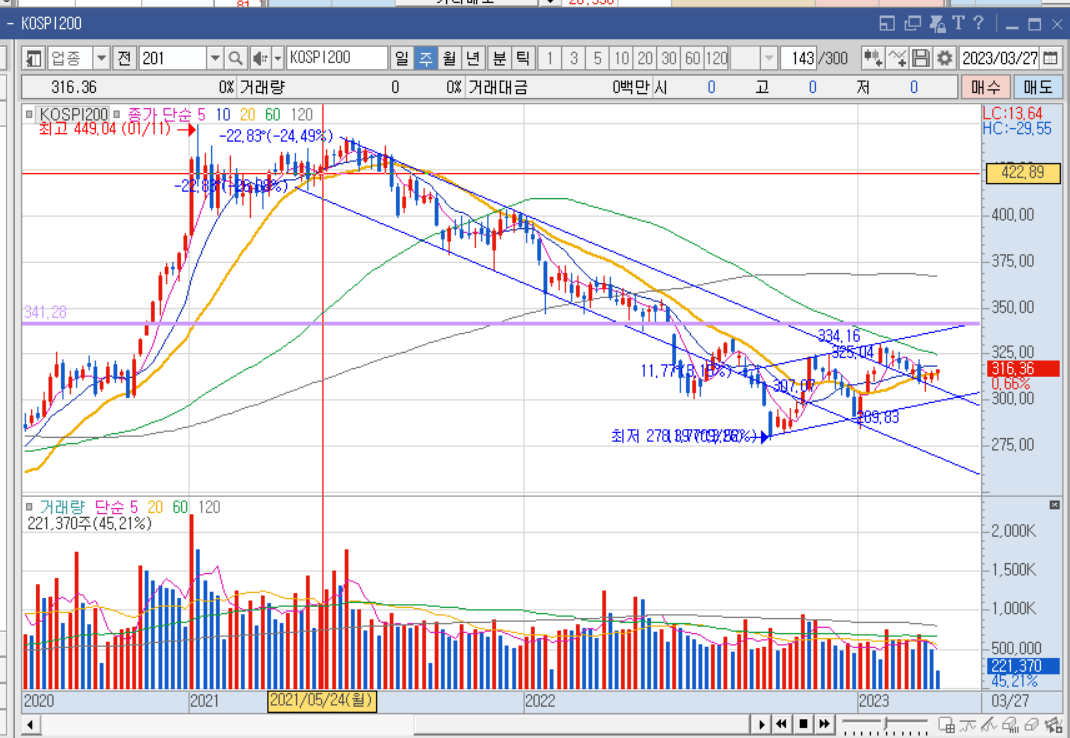Open the calendar date picker icon
Image resolution: width=1070 pixels, height=738 pixels.
[x=1051, y=58]
